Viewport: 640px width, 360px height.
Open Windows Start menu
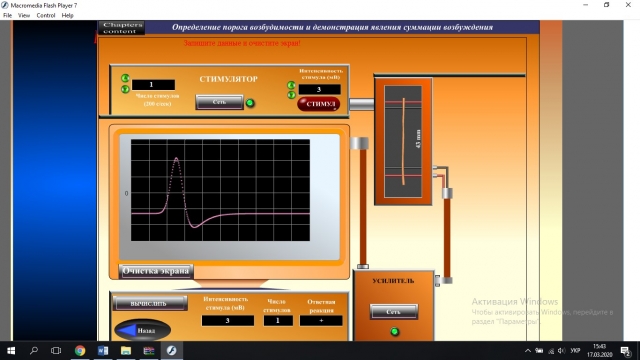(x=11, y=351)
